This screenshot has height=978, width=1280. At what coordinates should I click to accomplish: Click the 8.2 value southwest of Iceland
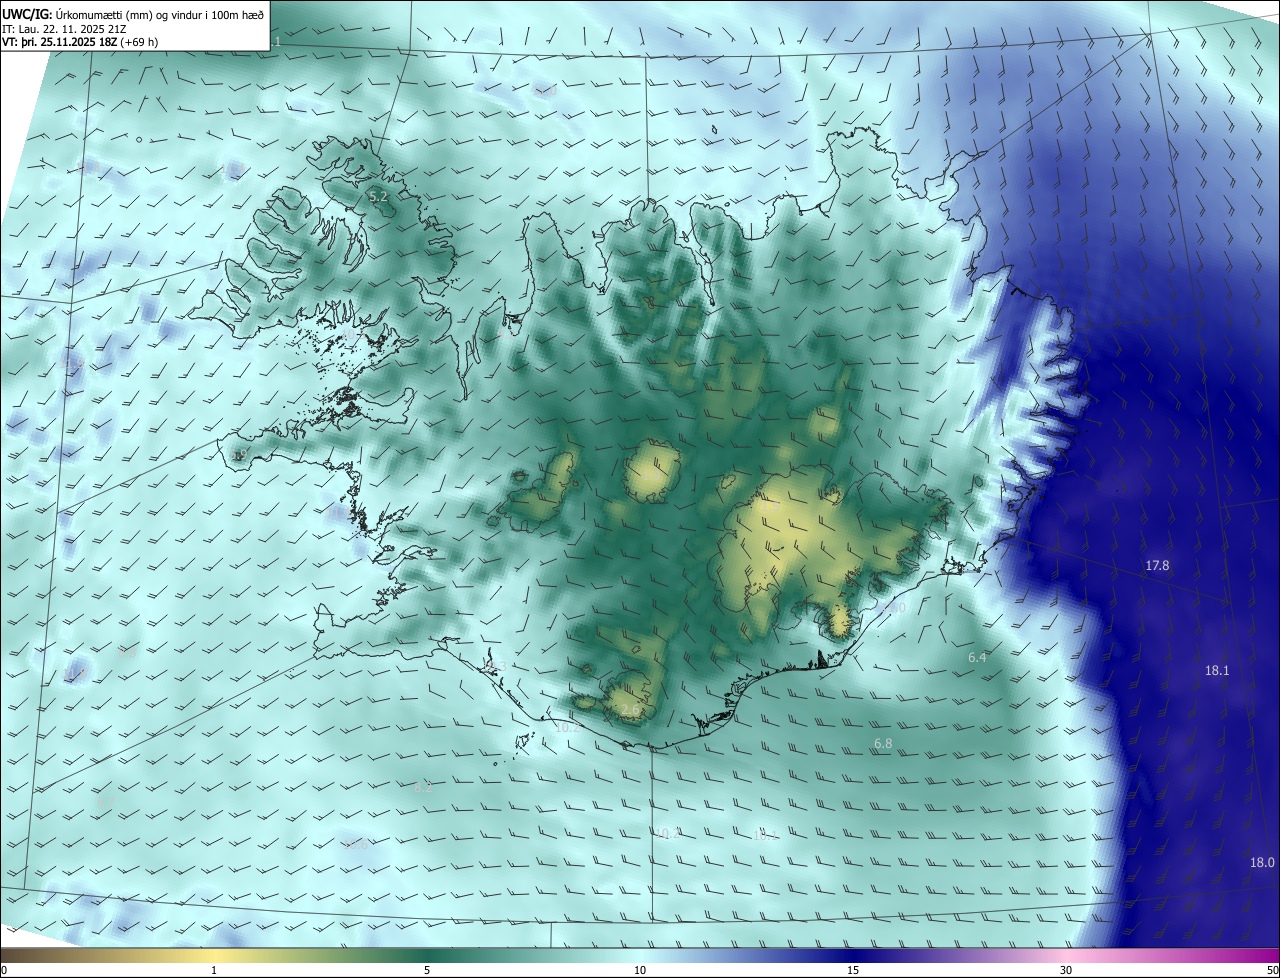click(423, 788)
